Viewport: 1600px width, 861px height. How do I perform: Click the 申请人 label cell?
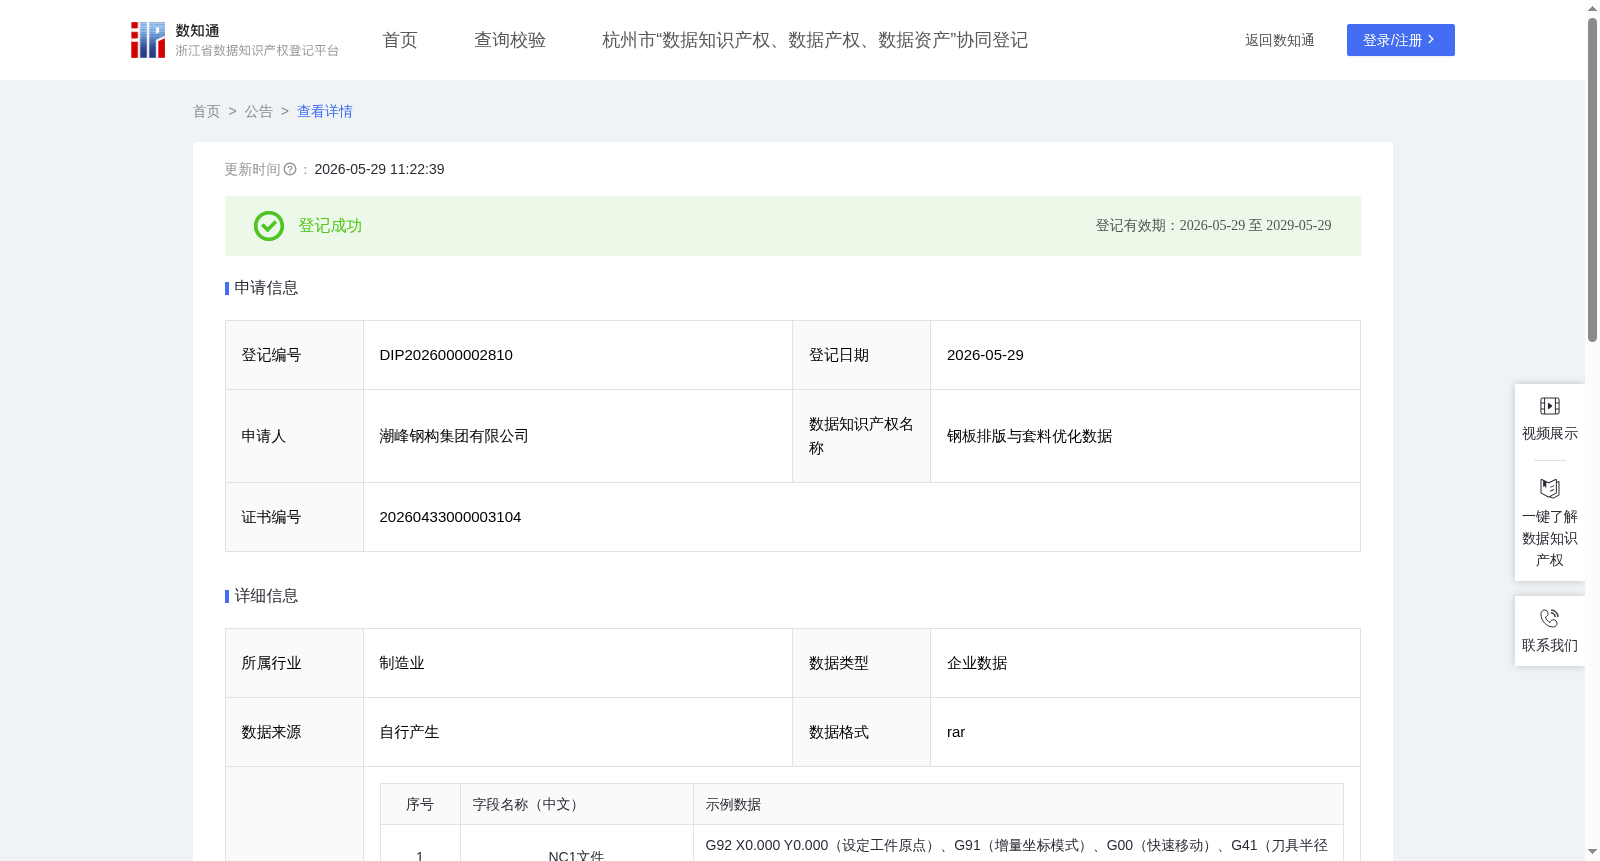tap(295, 436)
